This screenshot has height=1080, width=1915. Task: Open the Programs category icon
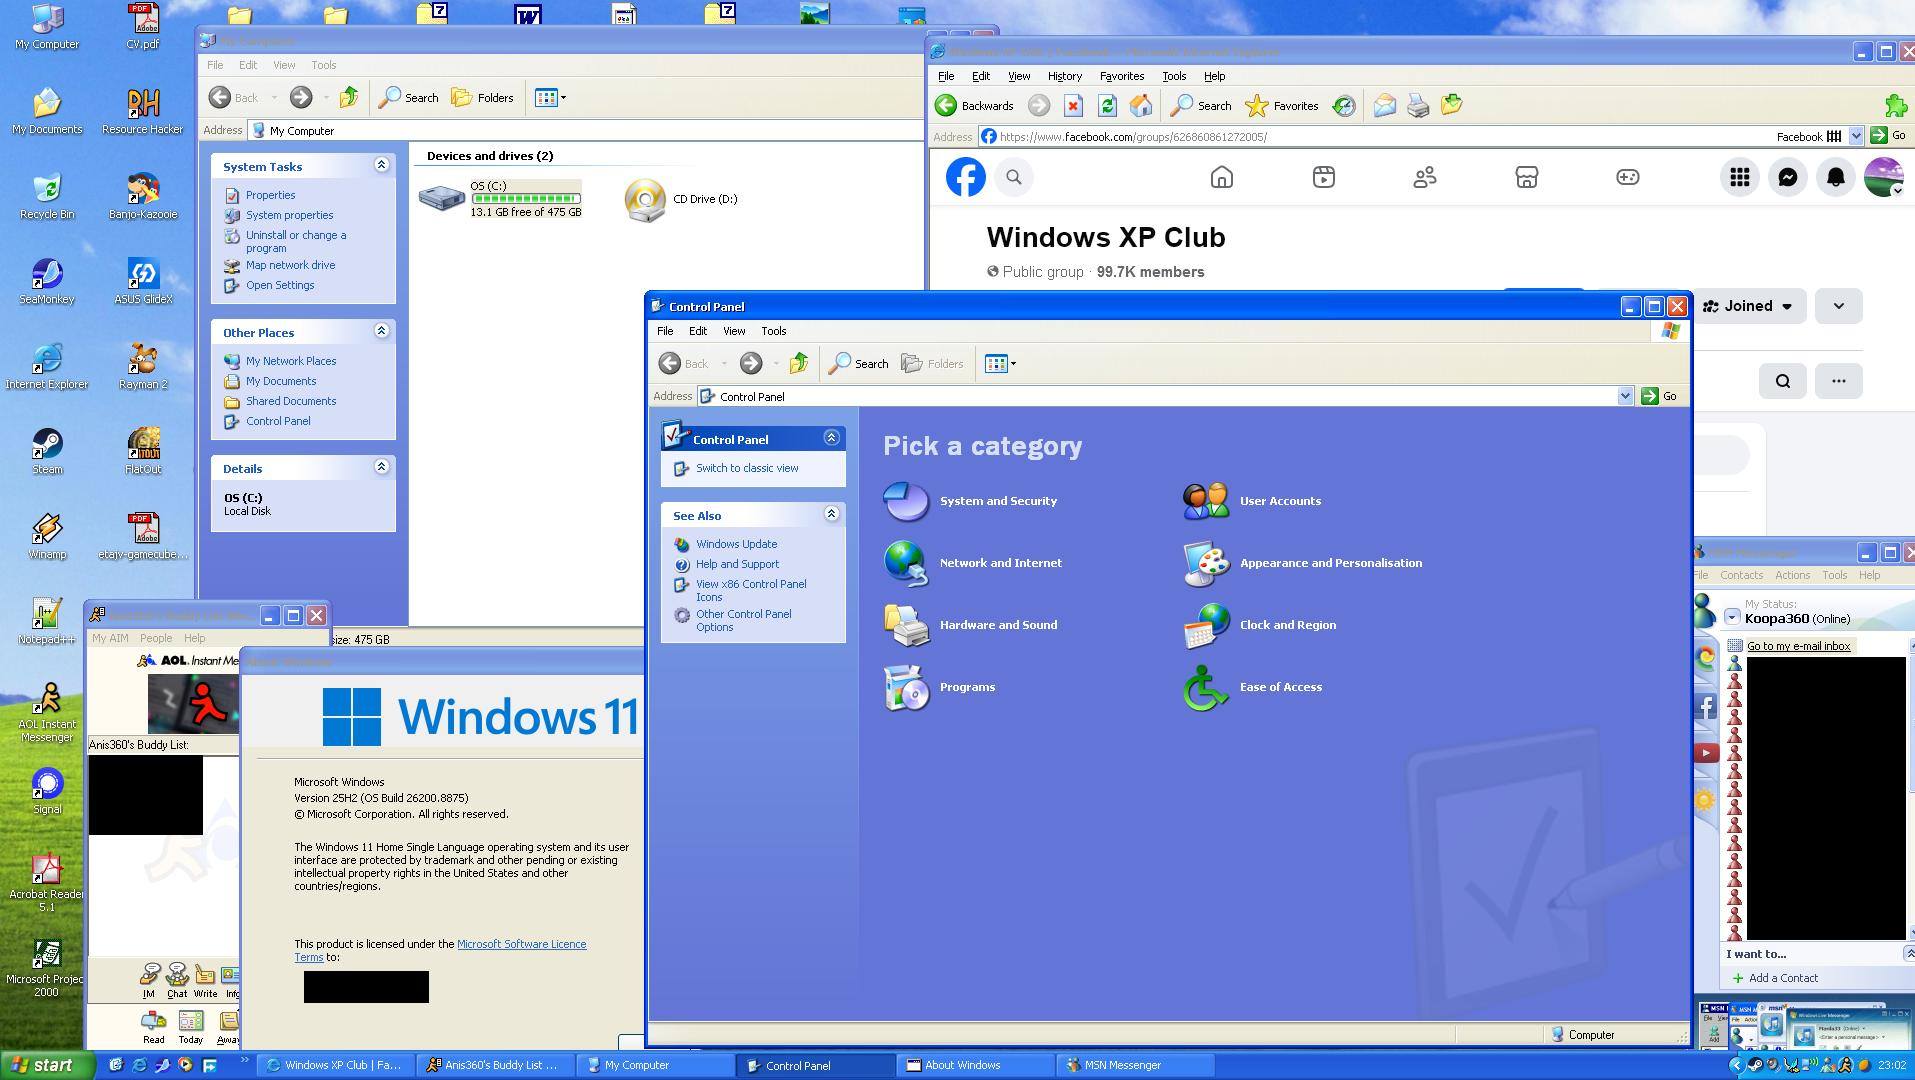[x=906, y=687]
